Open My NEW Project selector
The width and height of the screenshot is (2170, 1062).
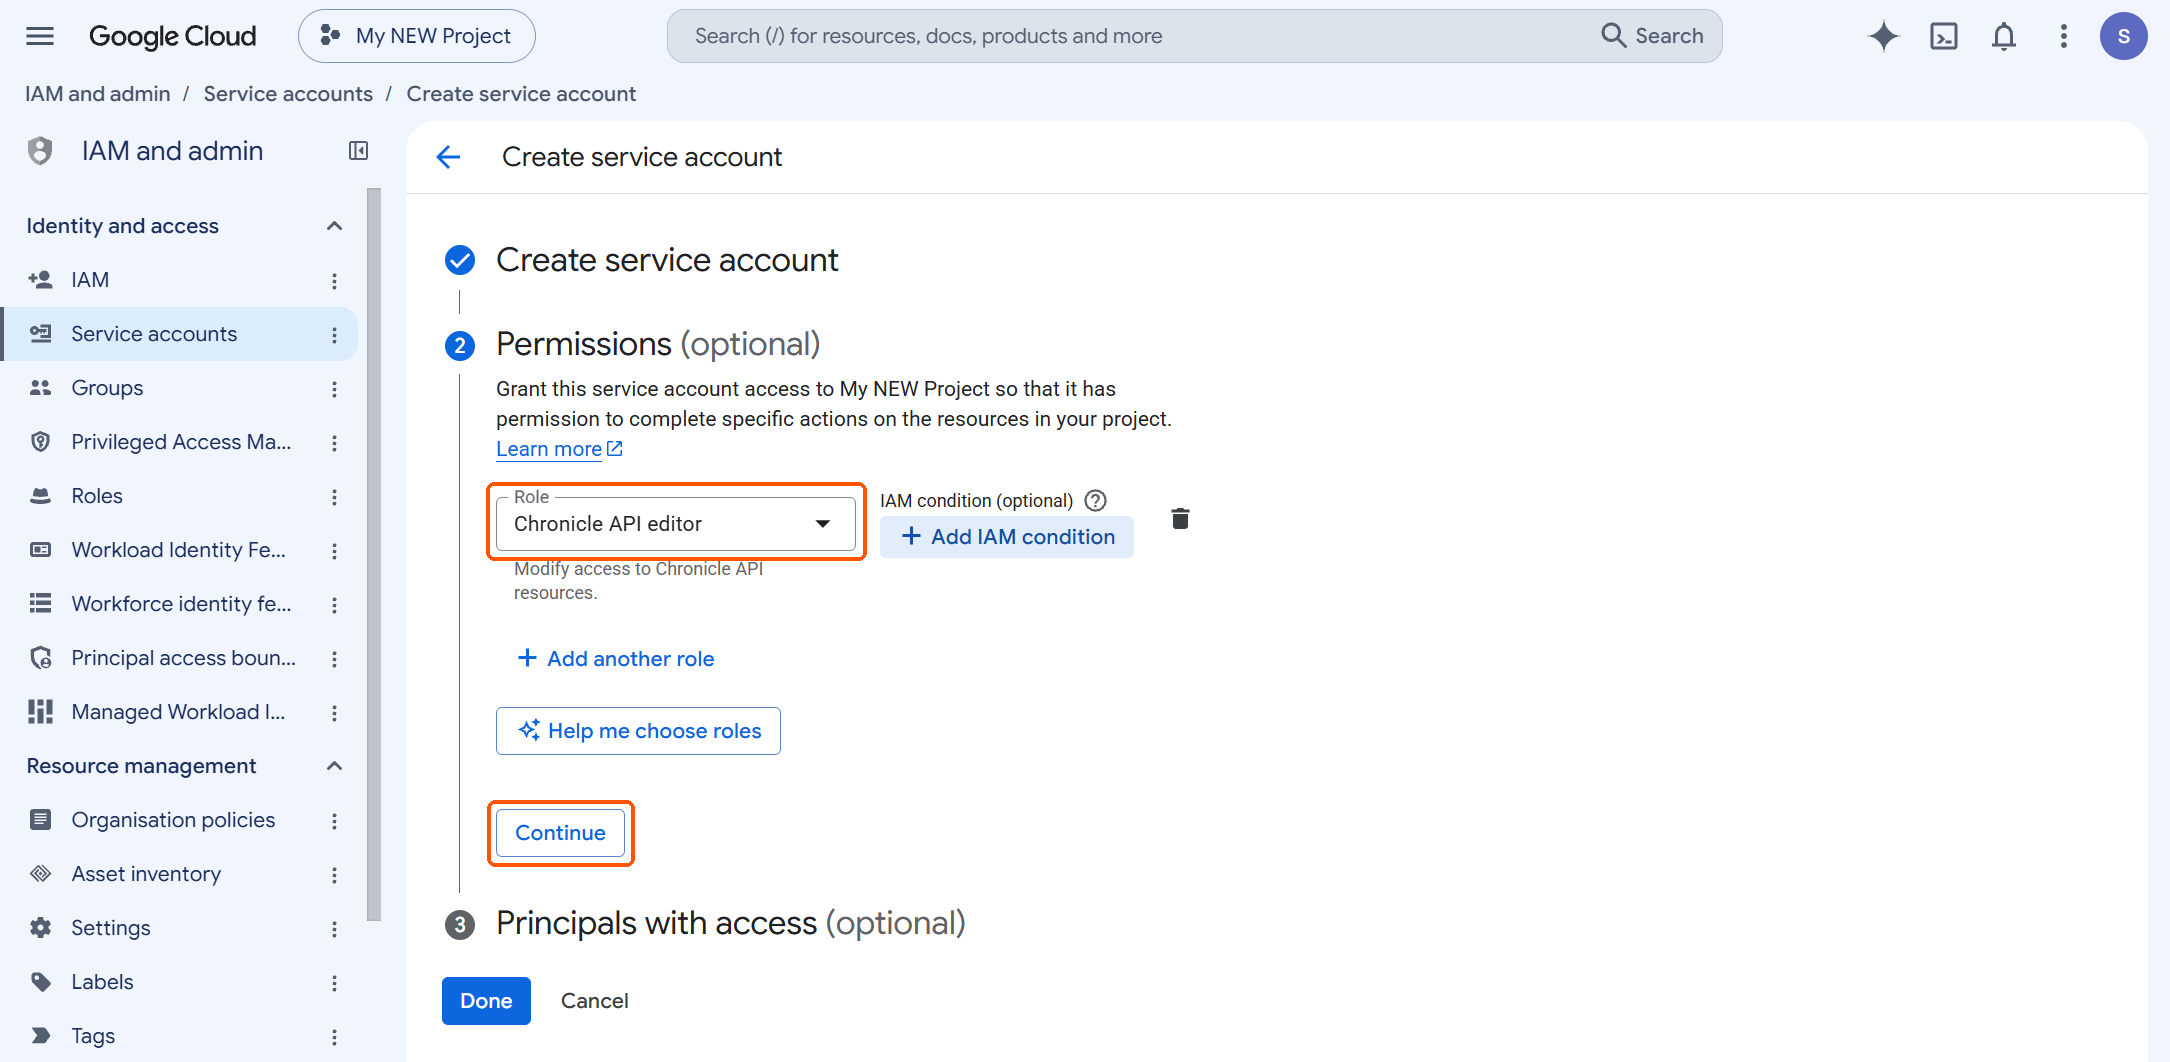click(x=416, y=36)
